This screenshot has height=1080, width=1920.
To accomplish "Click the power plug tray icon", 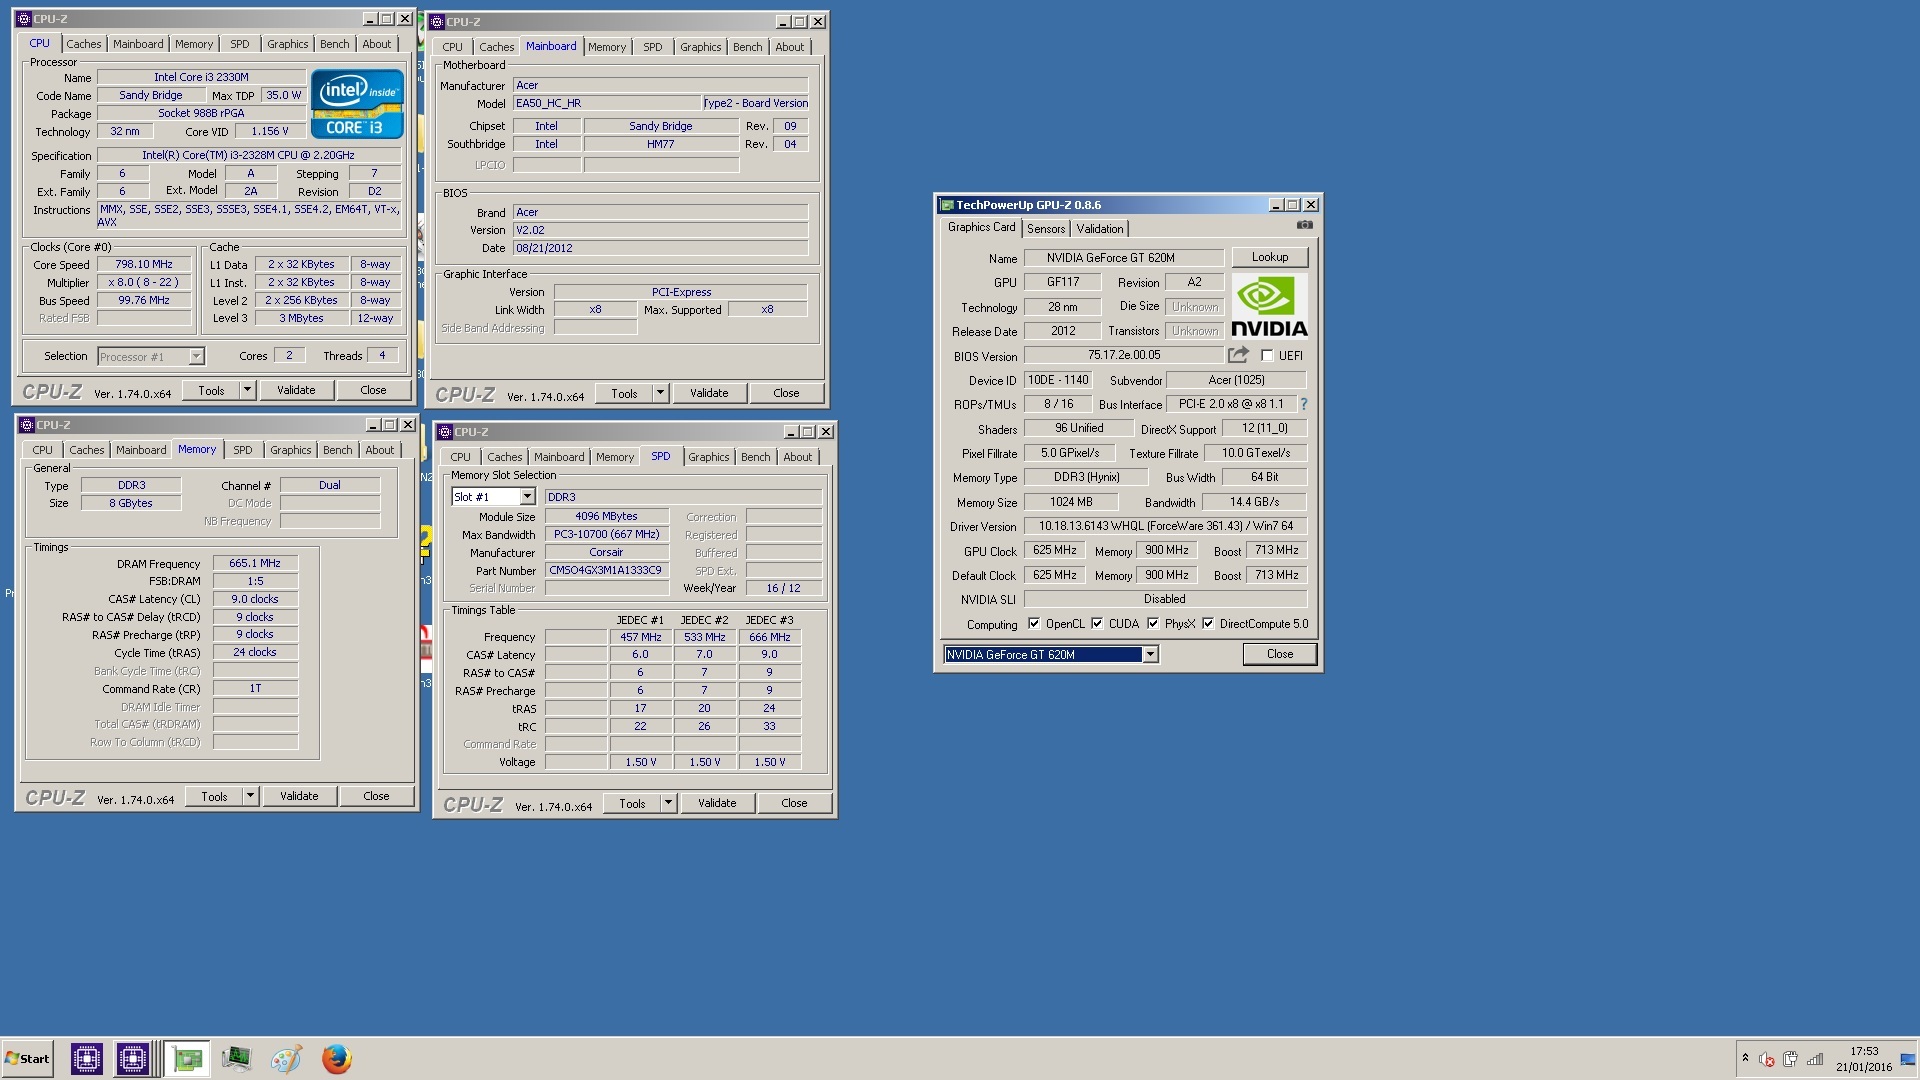I will (x=1790, y=1059).
